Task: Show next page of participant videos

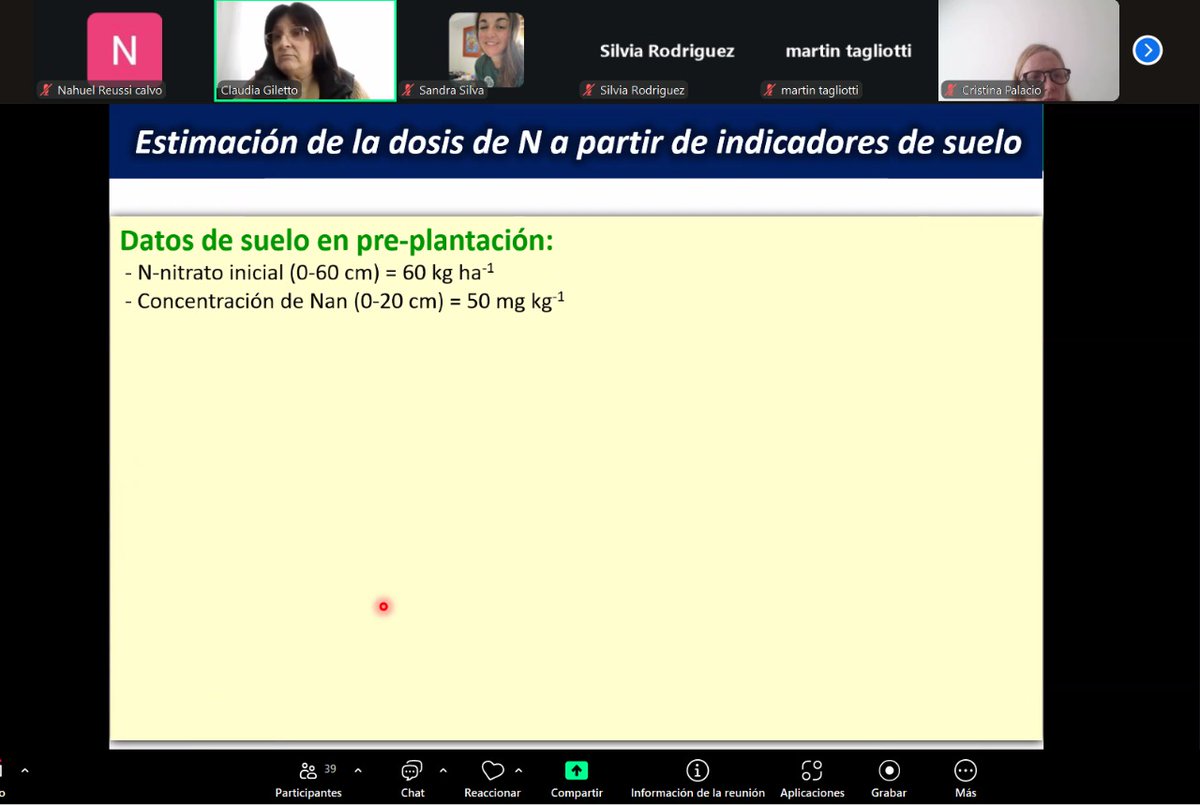Action: click(x=1147, y=50)
